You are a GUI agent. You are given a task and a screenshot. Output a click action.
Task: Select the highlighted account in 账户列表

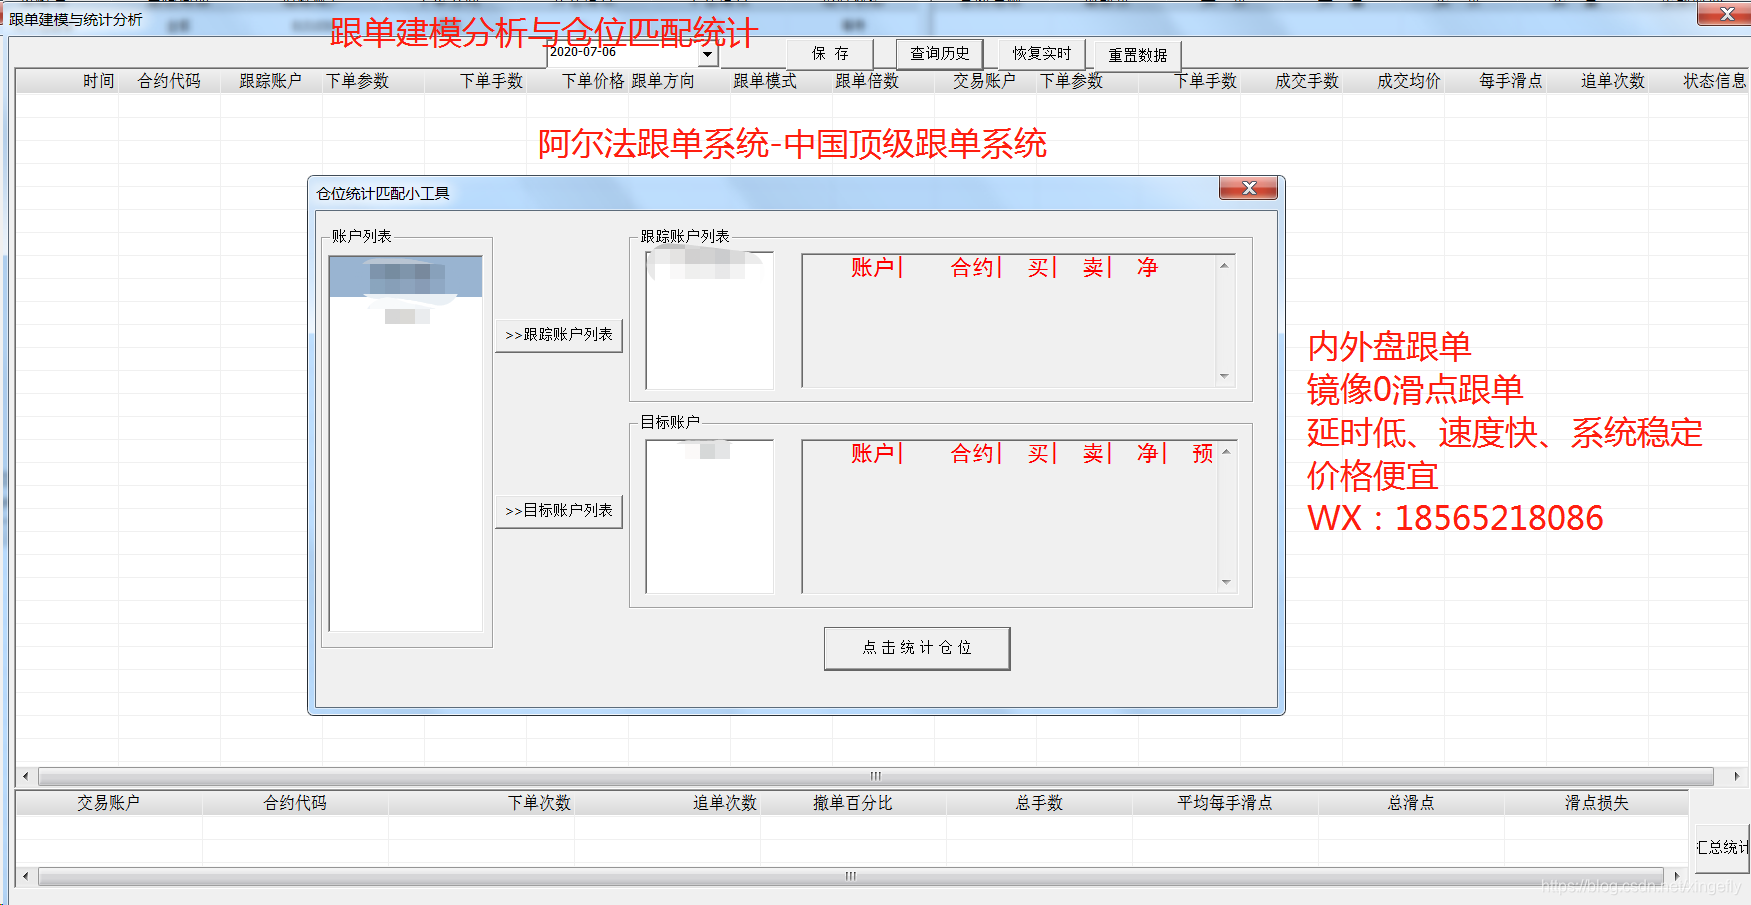tap(406, 277)
